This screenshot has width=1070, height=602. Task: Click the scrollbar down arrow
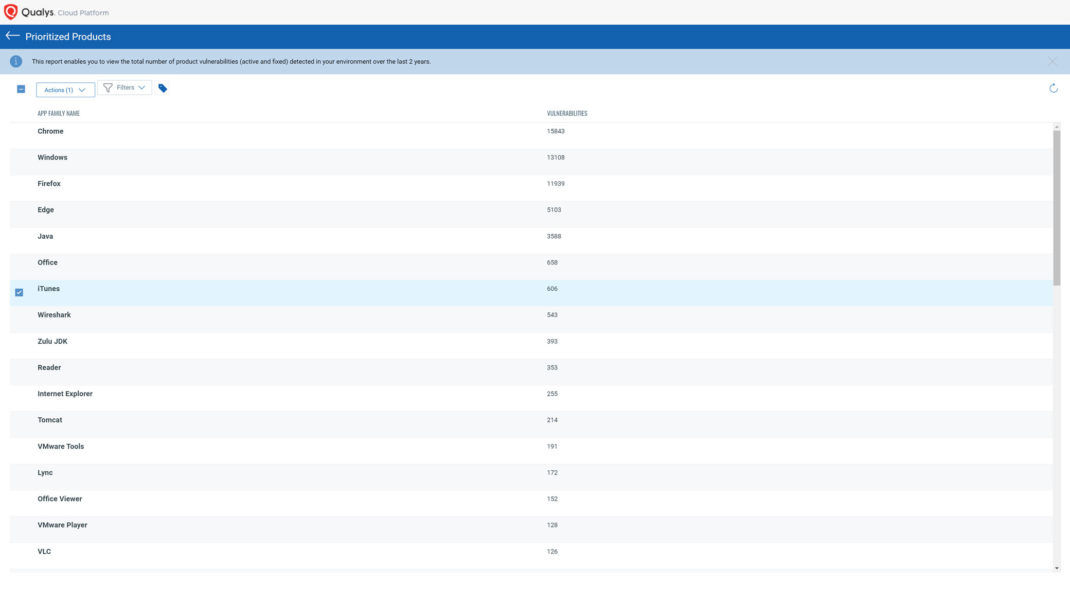[x=1056, y=568]
